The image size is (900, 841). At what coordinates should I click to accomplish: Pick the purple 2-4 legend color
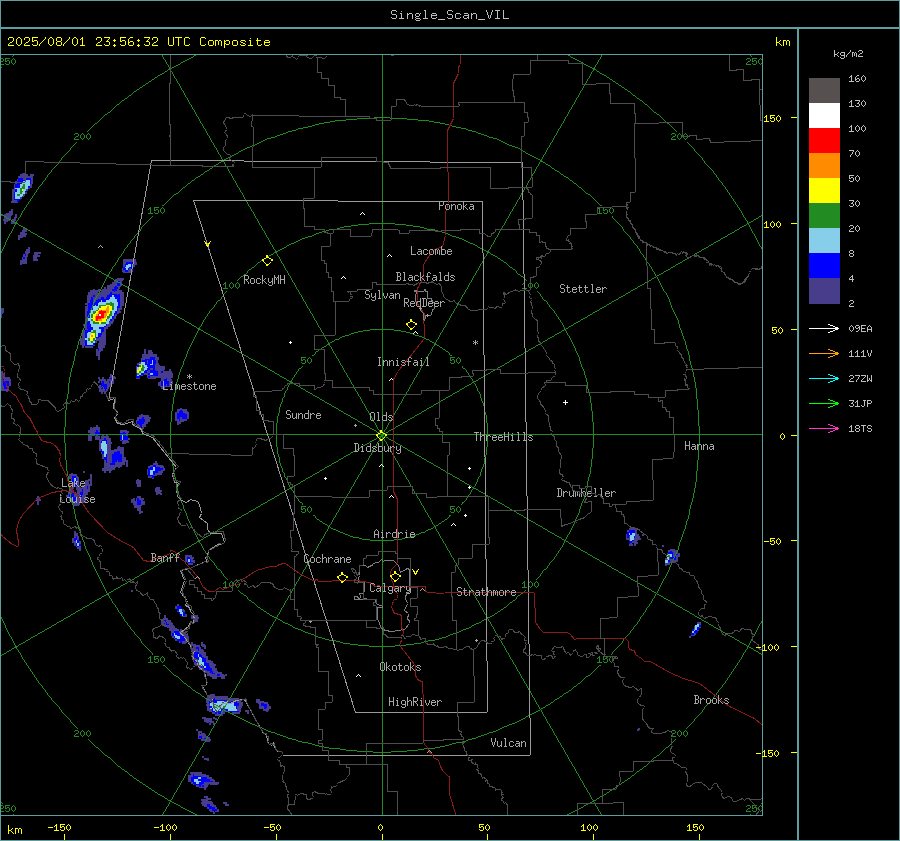click(x=824, y=290)
